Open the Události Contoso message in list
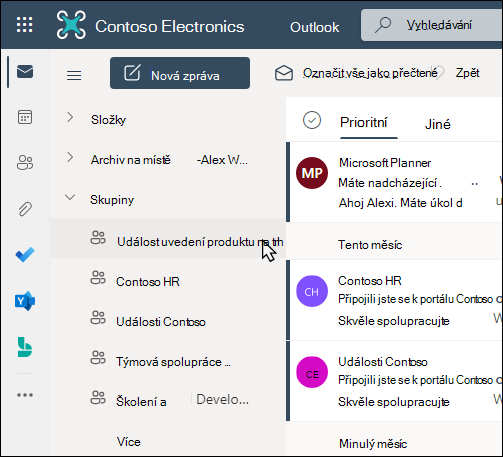 (x=395, y=381)
